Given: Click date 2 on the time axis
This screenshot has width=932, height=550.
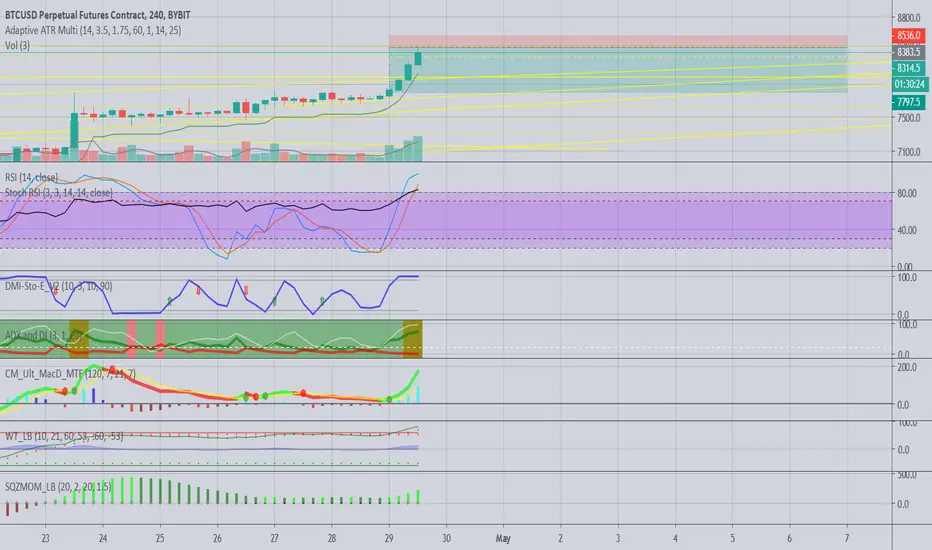Looking at the screenshot, I should 560,538.
